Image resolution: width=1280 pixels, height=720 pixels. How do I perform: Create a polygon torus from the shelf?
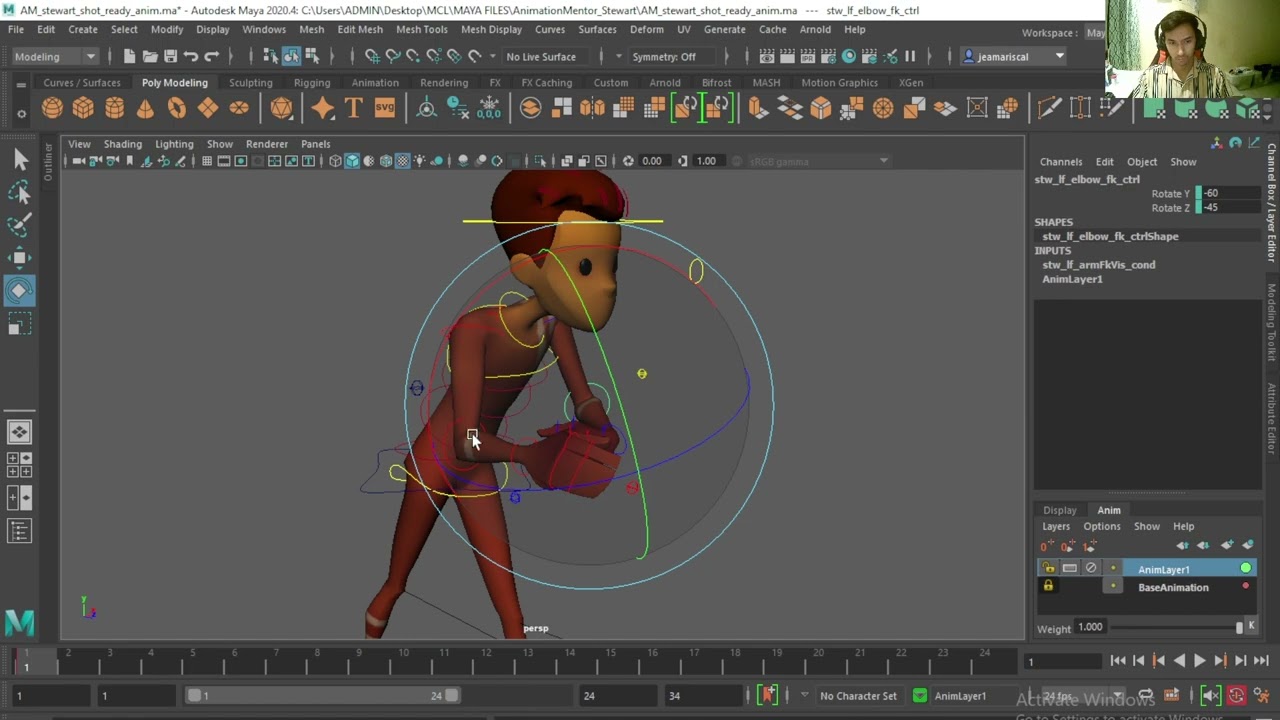(177, 108)
